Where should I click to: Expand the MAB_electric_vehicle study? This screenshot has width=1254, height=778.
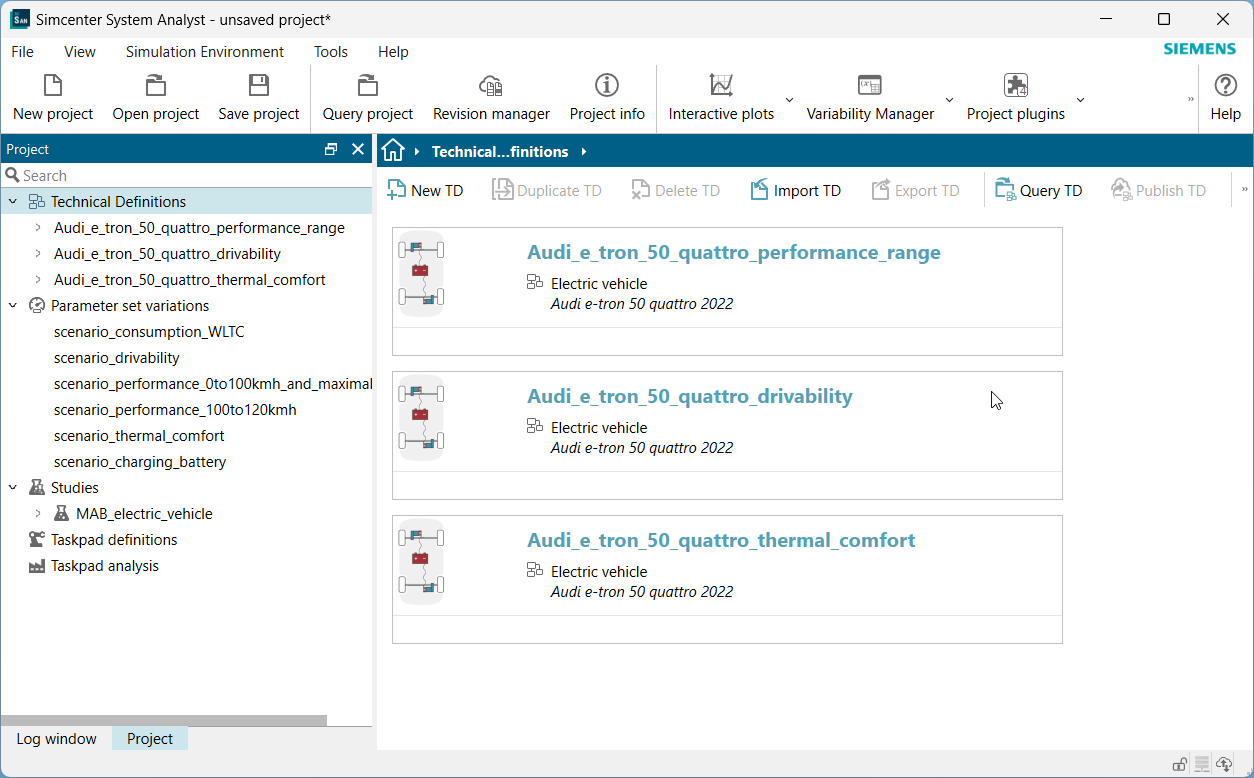point(38,514)
